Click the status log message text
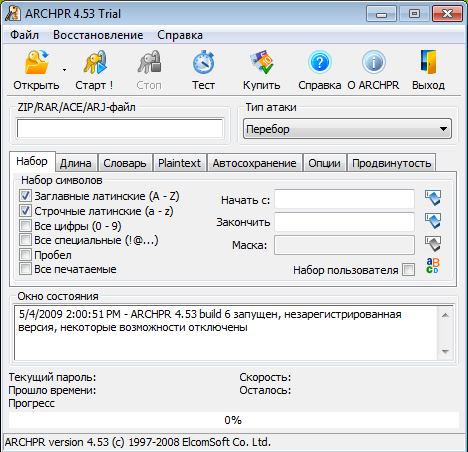This screenshot has height=452, width=468. pos(210,321)
